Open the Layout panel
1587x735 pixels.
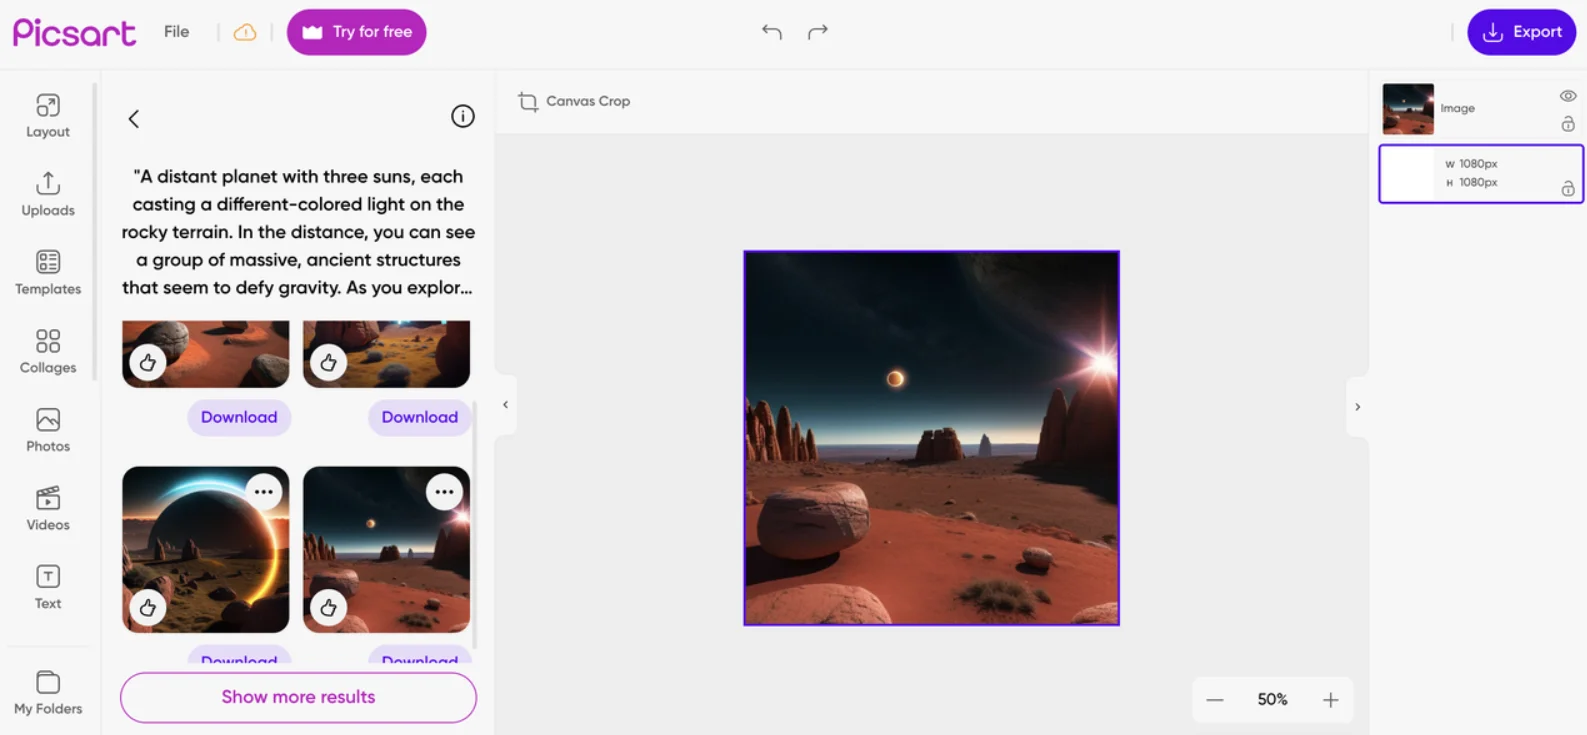pos(48,116)
